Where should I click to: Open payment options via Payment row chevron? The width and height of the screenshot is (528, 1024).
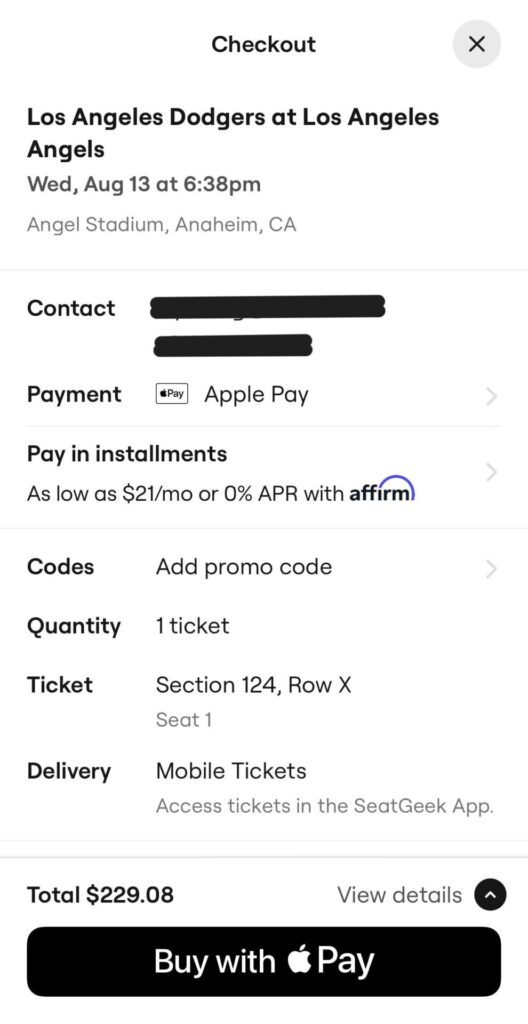tap(492, 396)
